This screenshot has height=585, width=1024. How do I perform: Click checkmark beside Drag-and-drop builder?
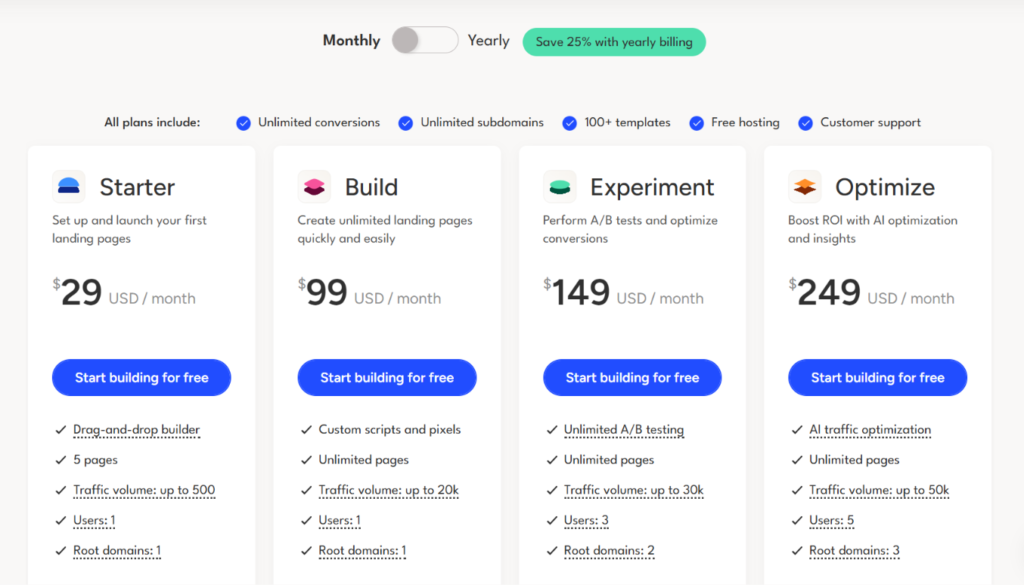pos(61,430)
